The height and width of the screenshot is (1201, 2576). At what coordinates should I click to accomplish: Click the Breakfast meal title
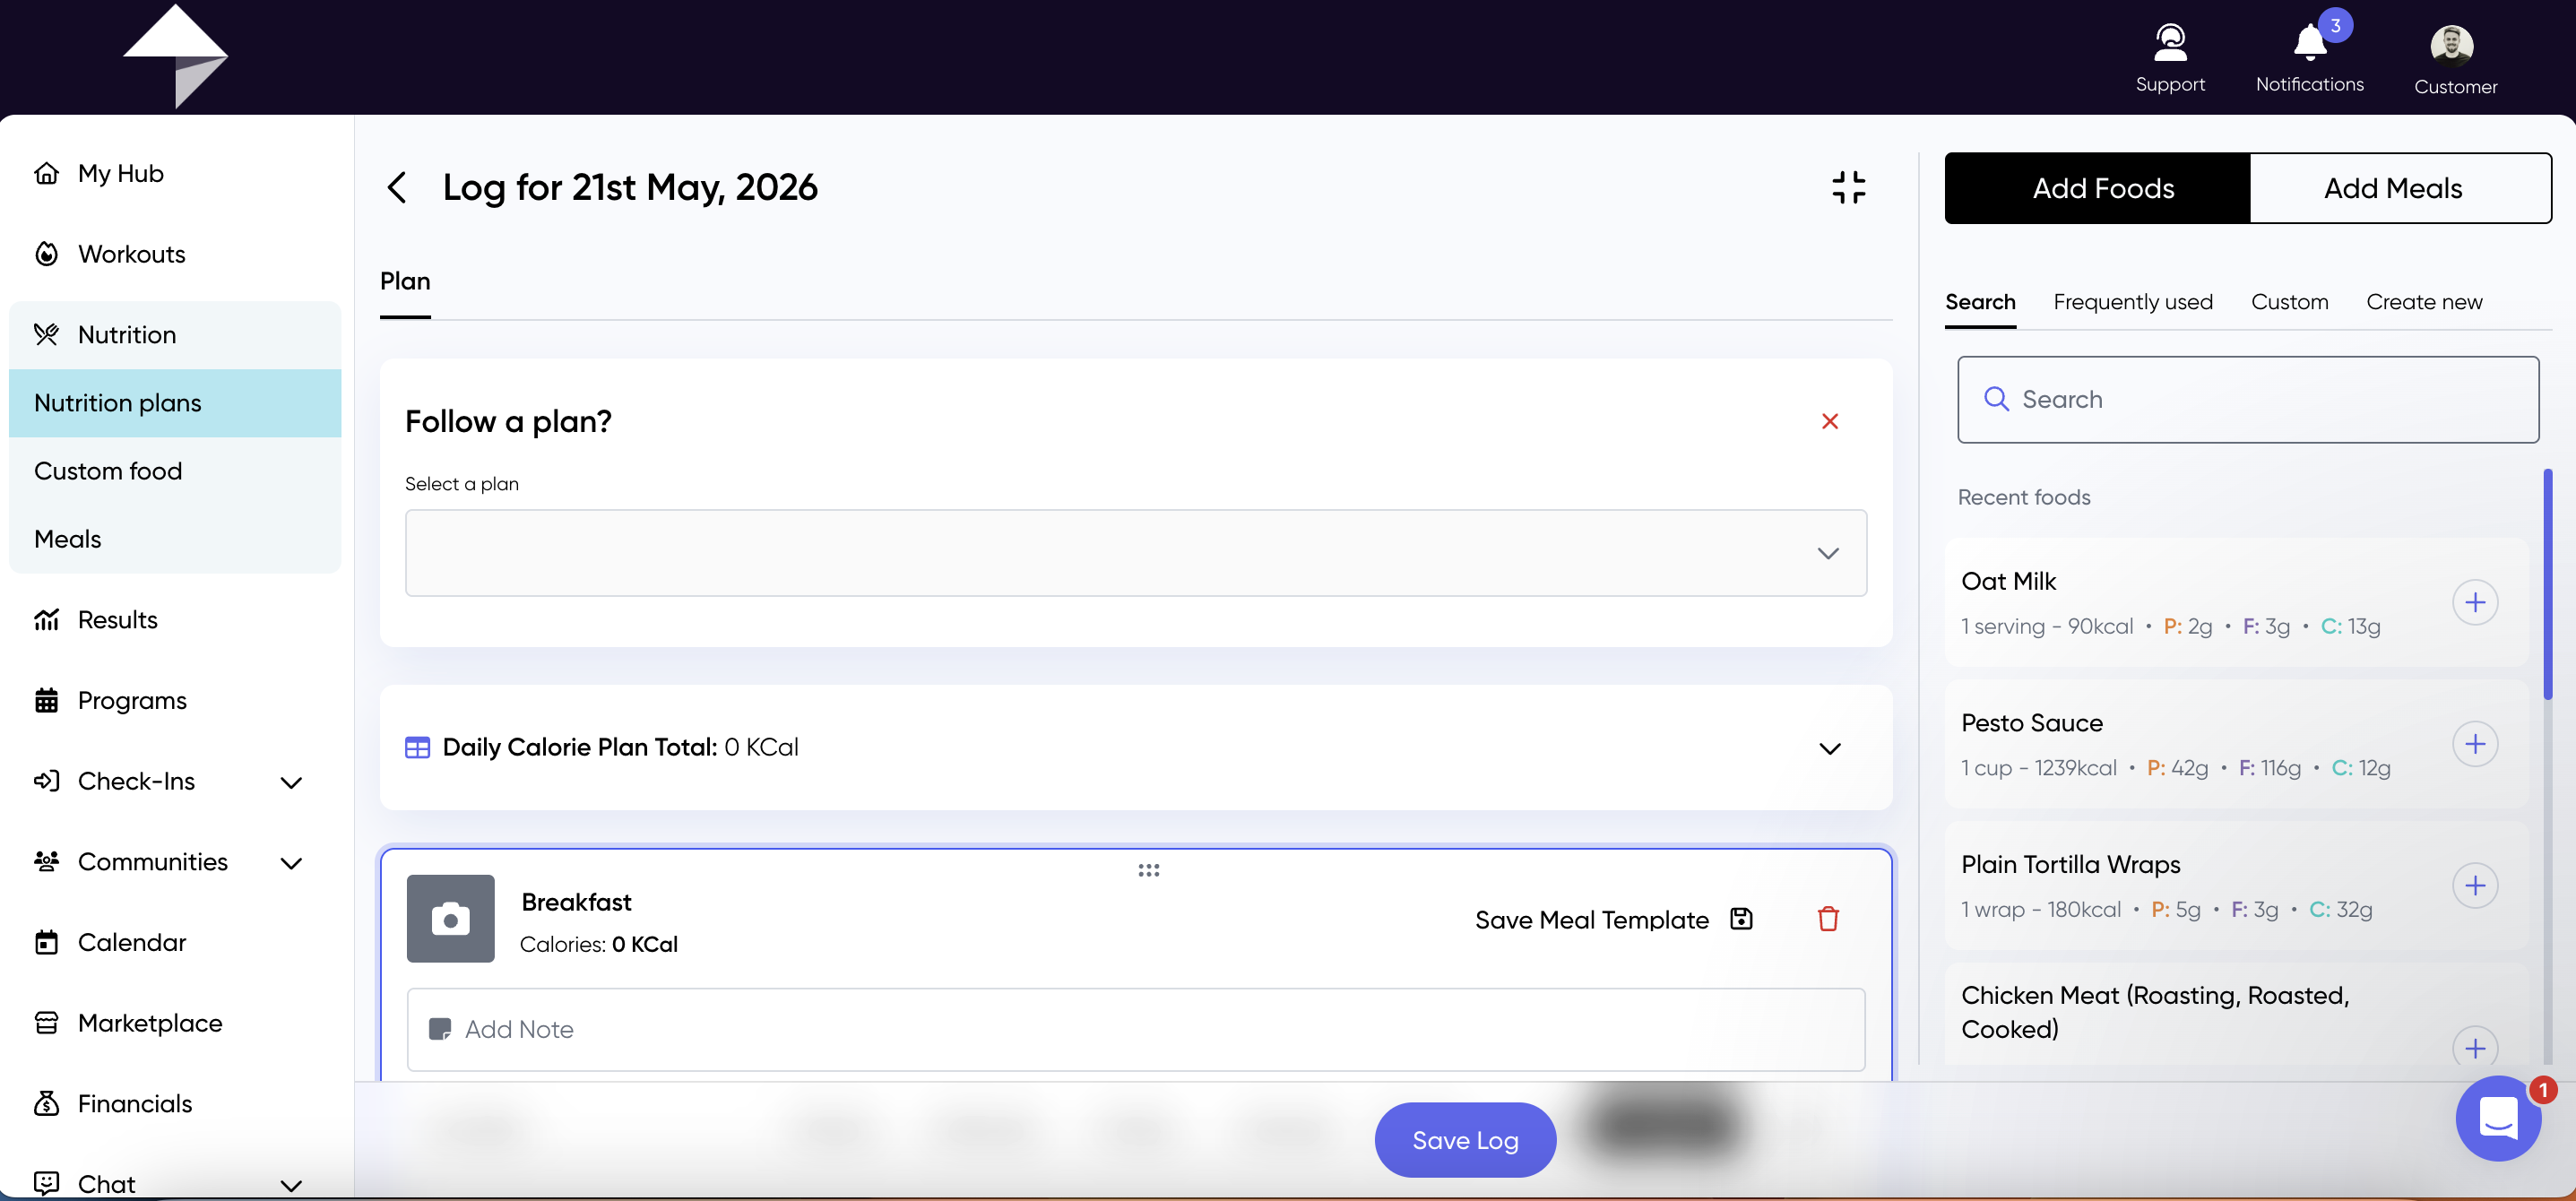576,902
